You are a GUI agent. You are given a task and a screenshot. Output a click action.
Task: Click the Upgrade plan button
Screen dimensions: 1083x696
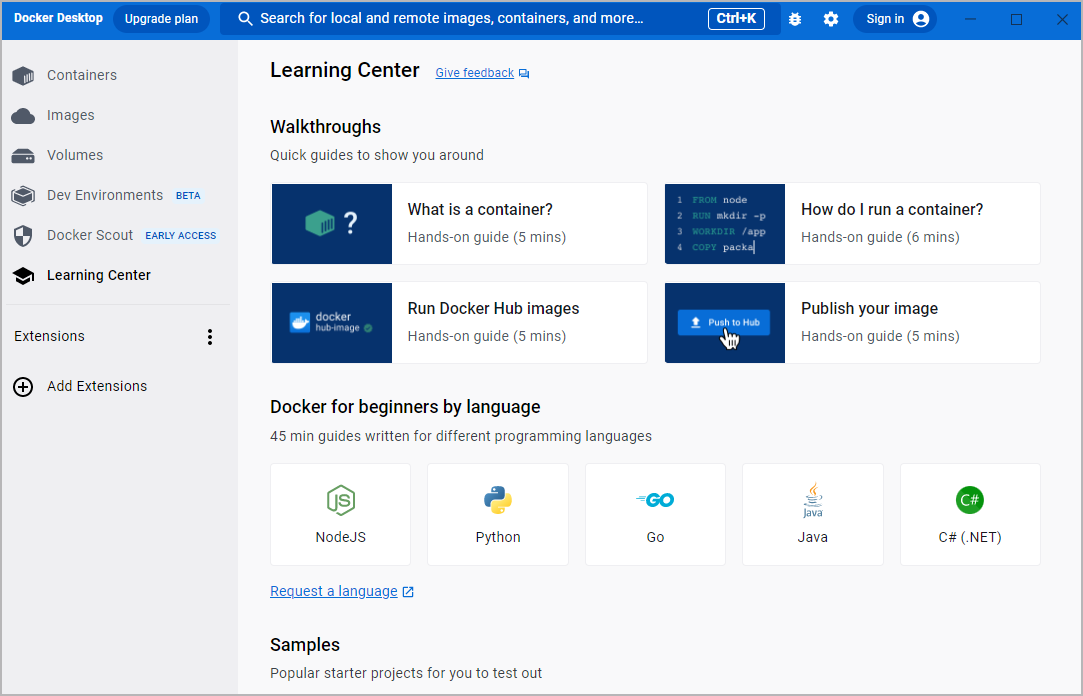click(161, 19)
